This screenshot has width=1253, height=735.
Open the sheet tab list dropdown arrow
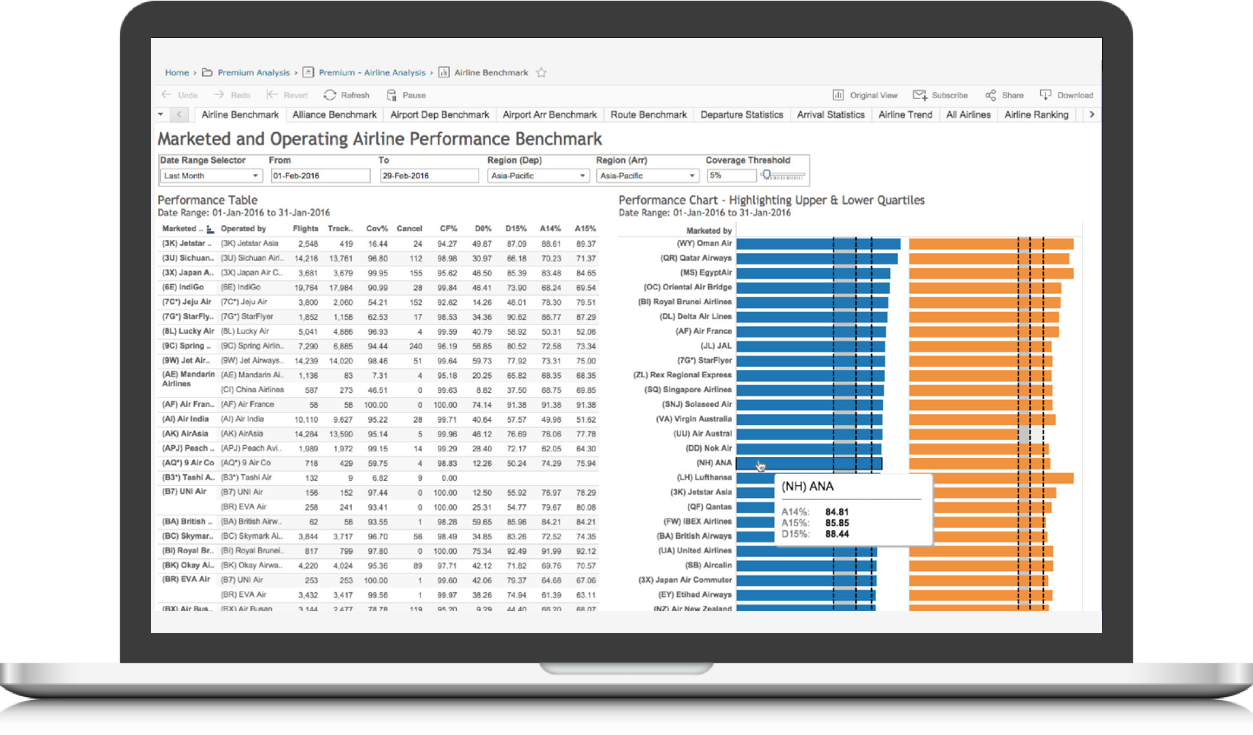coord(163,115)
